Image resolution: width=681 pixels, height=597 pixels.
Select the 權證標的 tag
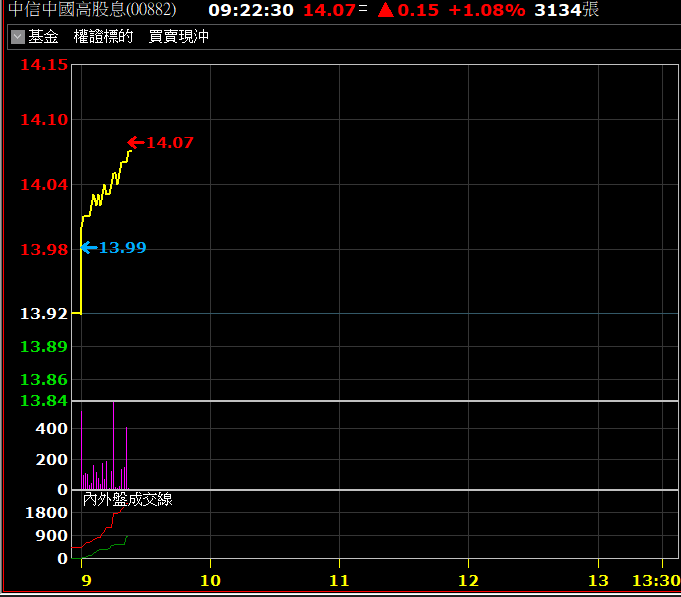click(x=103, y=37)
